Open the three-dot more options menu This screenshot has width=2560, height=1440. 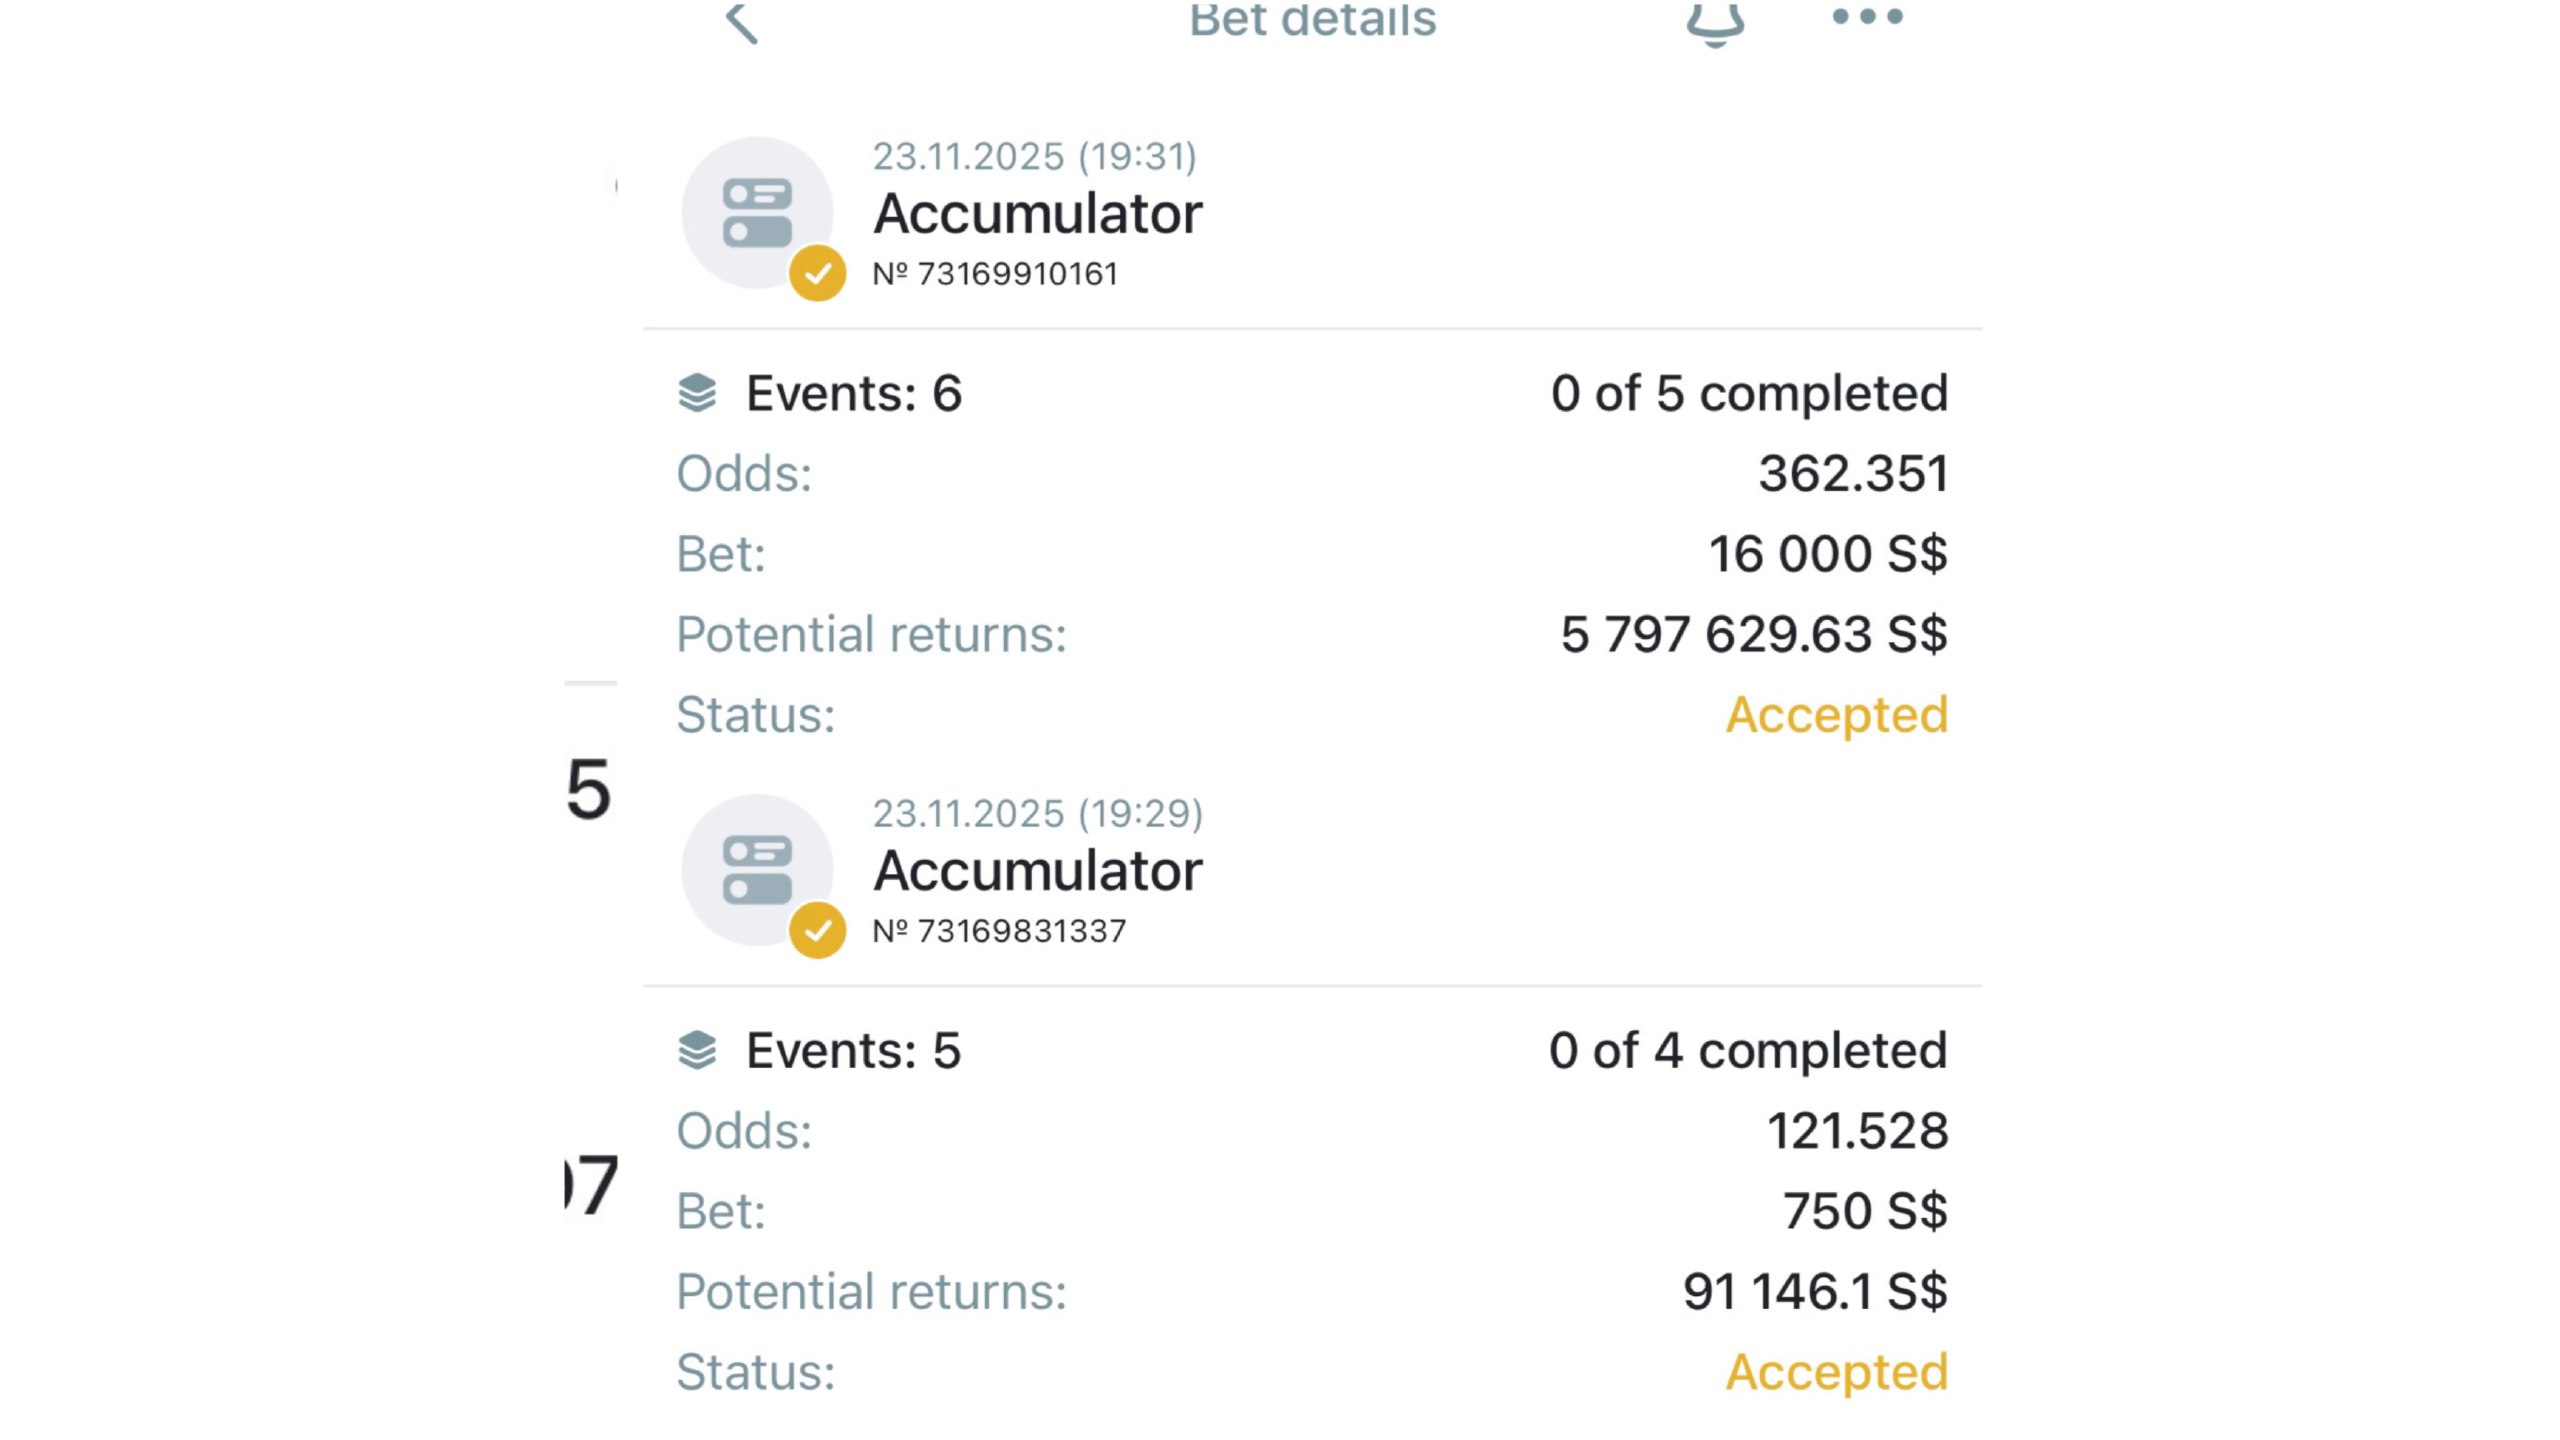(1867, 16)
